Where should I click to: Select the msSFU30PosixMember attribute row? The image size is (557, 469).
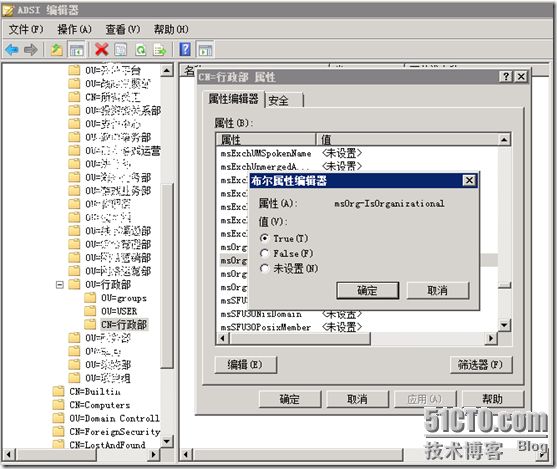(357, 327)
